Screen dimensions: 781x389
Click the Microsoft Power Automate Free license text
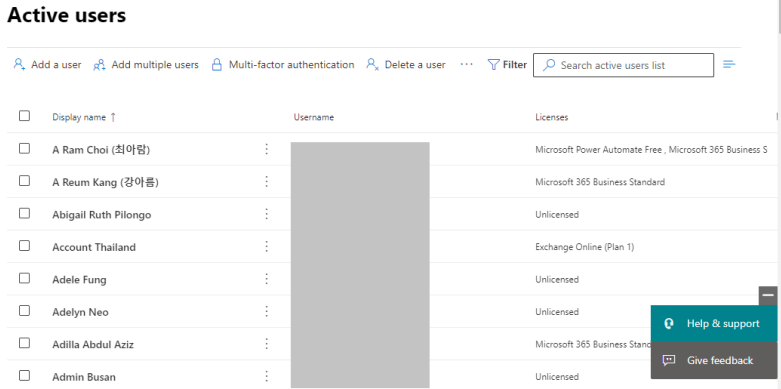click(x=598, y=149)
